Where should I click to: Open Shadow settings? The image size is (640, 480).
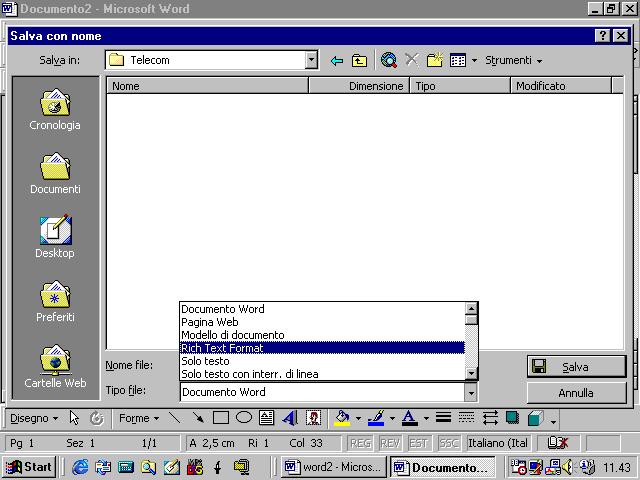pos(513,418)
